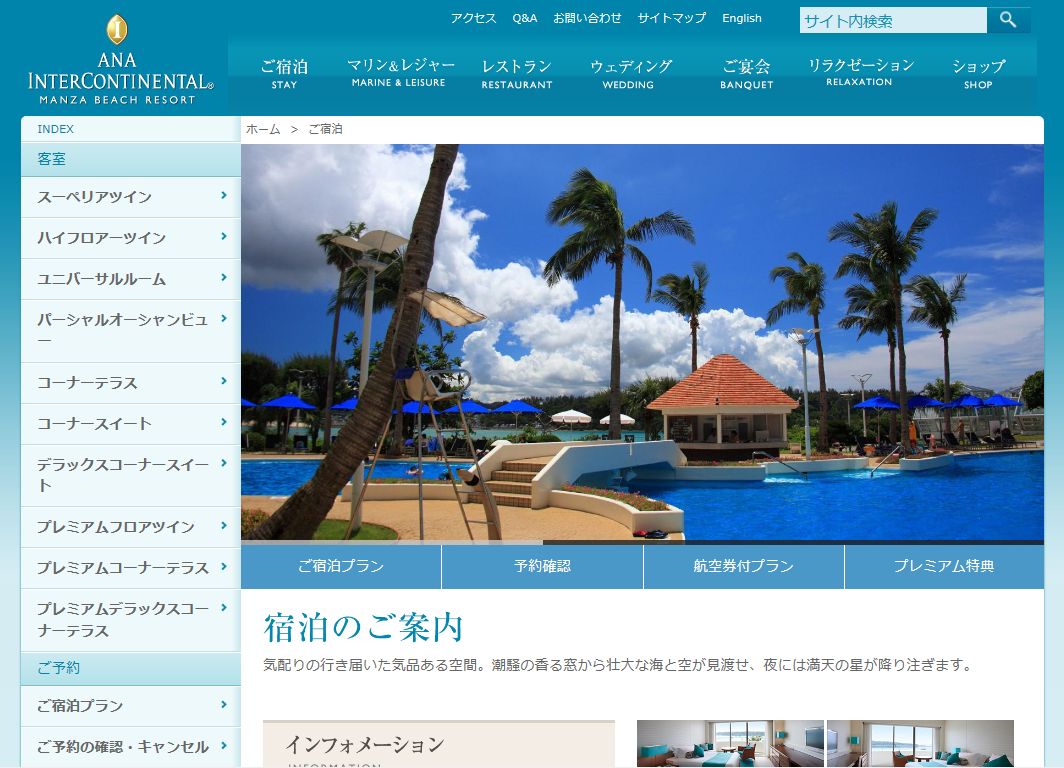Screen dimensions: 1064x768
Task: Select ハイフロアーツイン in sidebar
Action: point(131,238)
